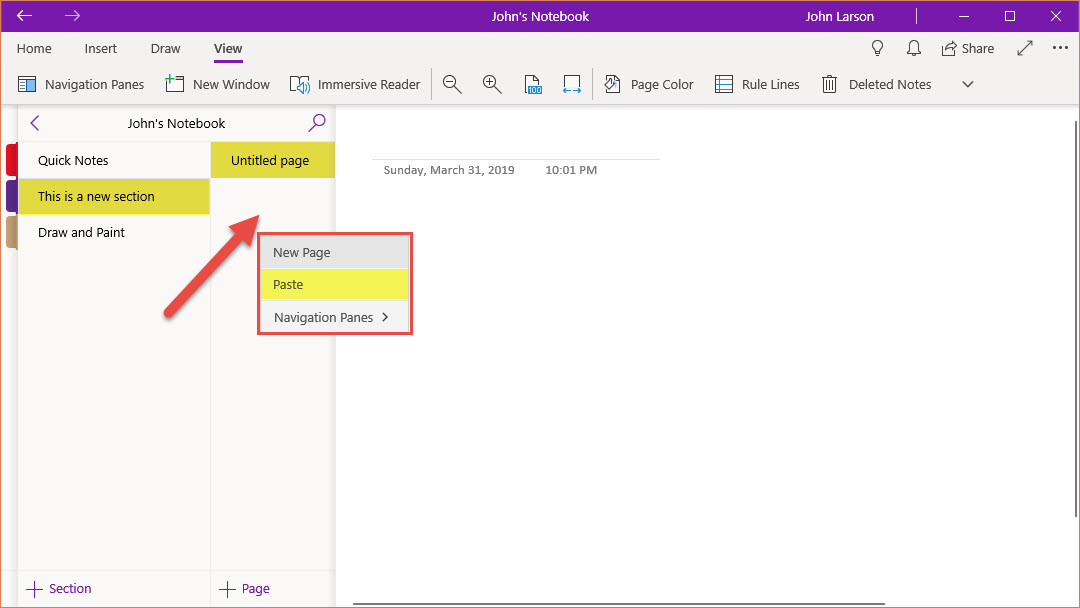
Task: Select the Draw and Paint section
Action: pos(82,232)
